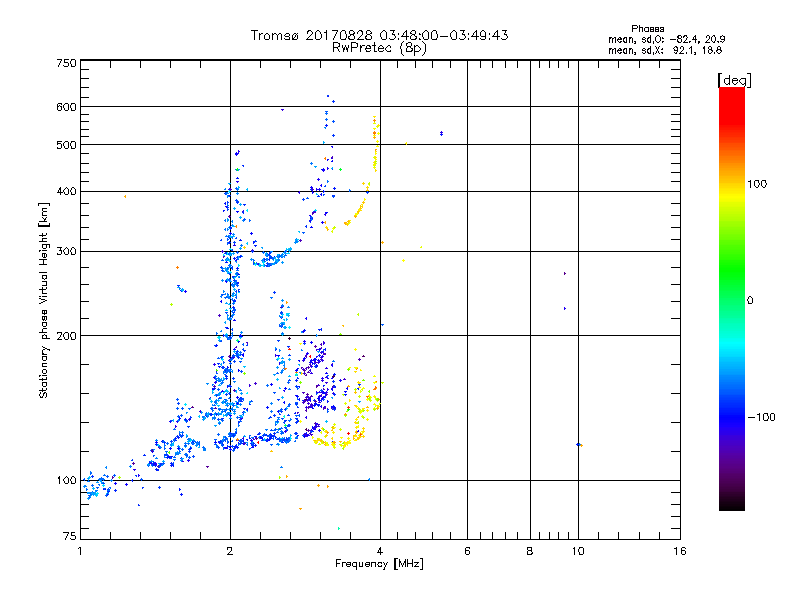The height and width of the screenshot is (600, 800).
Task: Click the '750' y-axis tick label
Action: [x=66, y=63]
